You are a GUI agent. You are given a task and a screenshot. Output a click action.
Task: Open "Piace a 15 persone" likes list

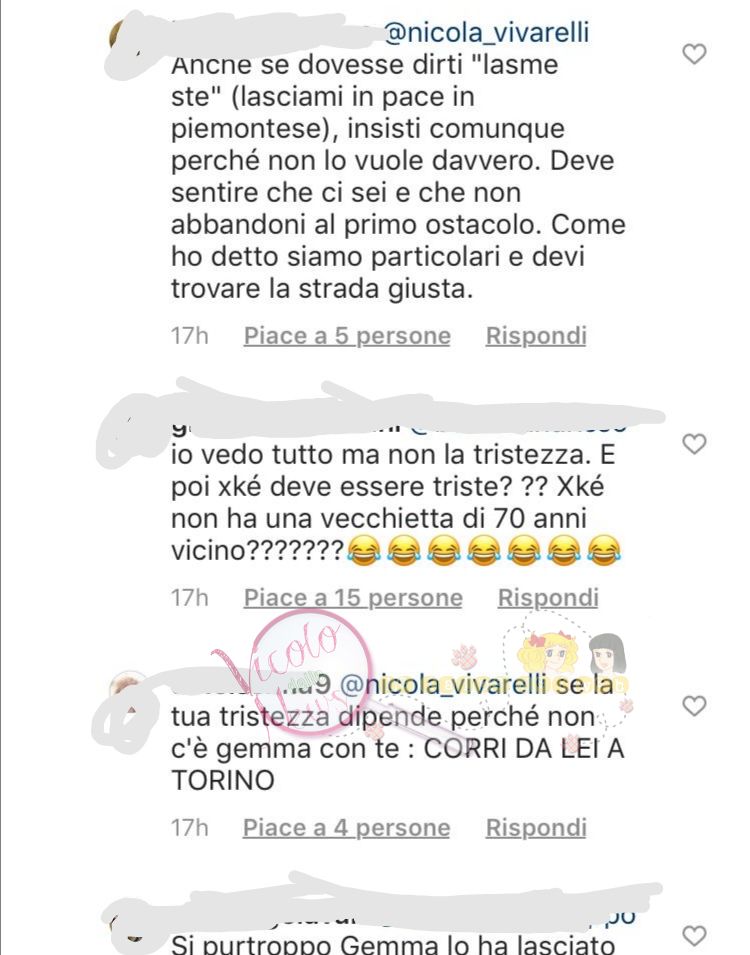coord(353,598)
